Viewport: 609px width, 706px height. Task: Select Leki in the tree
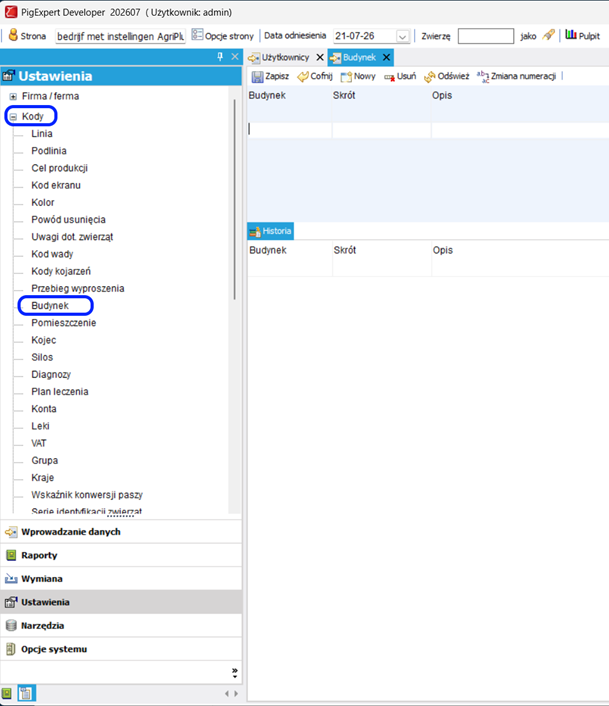coord(40,426)
